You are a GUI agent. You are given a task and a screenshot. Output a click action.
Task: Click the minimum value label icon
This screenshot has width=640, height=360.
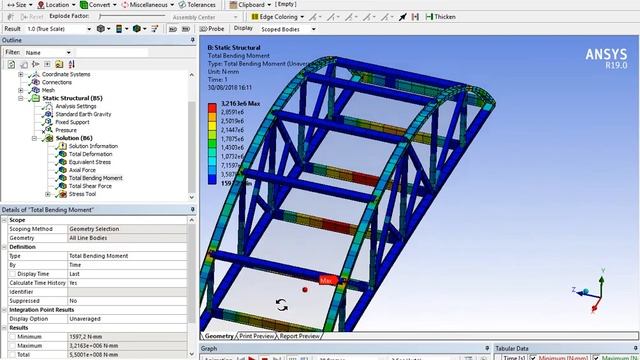(186, 29)
